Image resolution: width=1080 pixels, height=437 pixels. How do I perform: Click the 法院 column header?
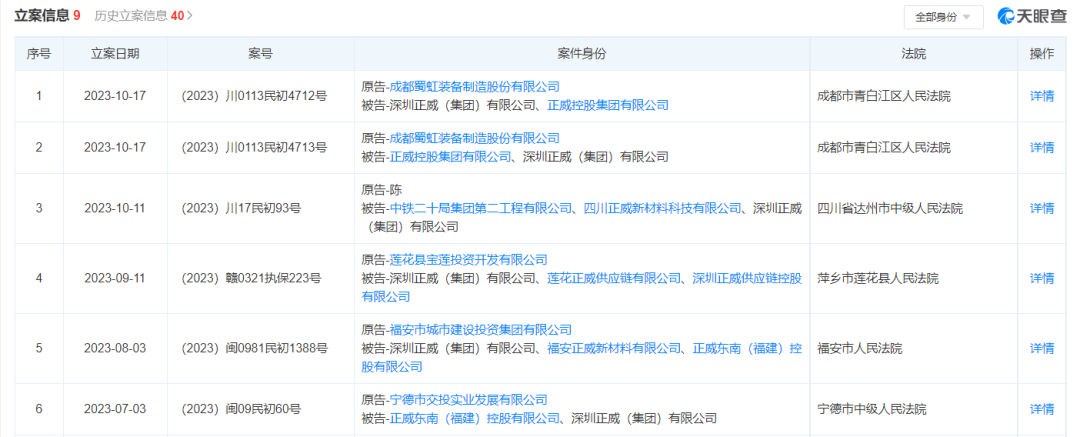[913, 54]
